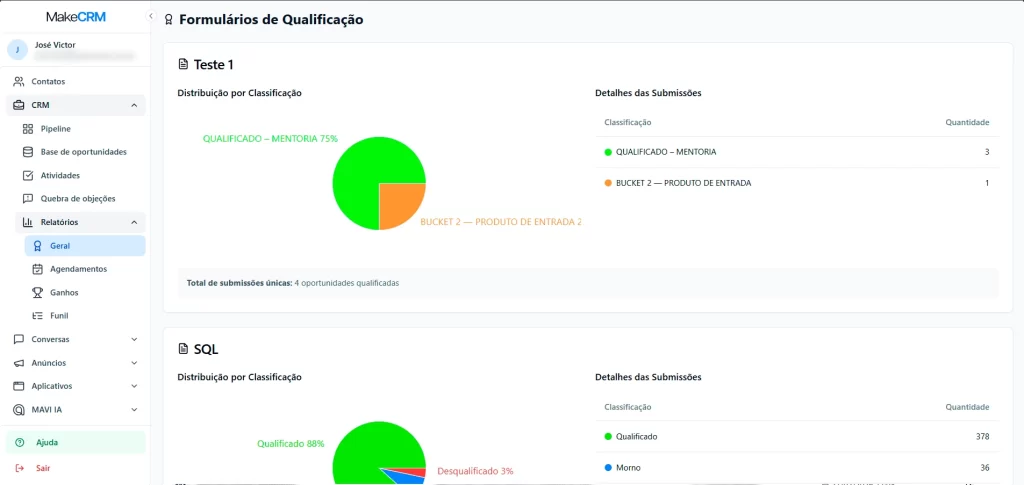
Task: Collapse the Relatórios submenu chevron
Action: click(x=134, y=222)
